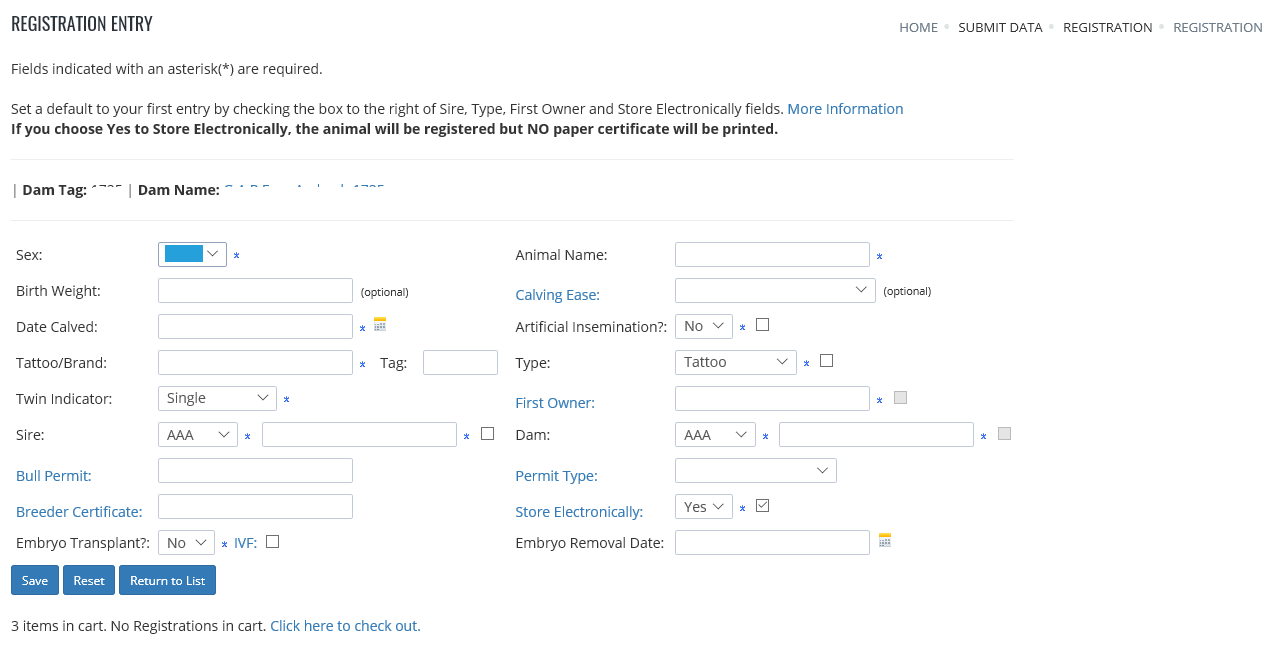Click the IVF label link
The width and height of the screenshot is (1276, 649).
click(x=245, y=542)
